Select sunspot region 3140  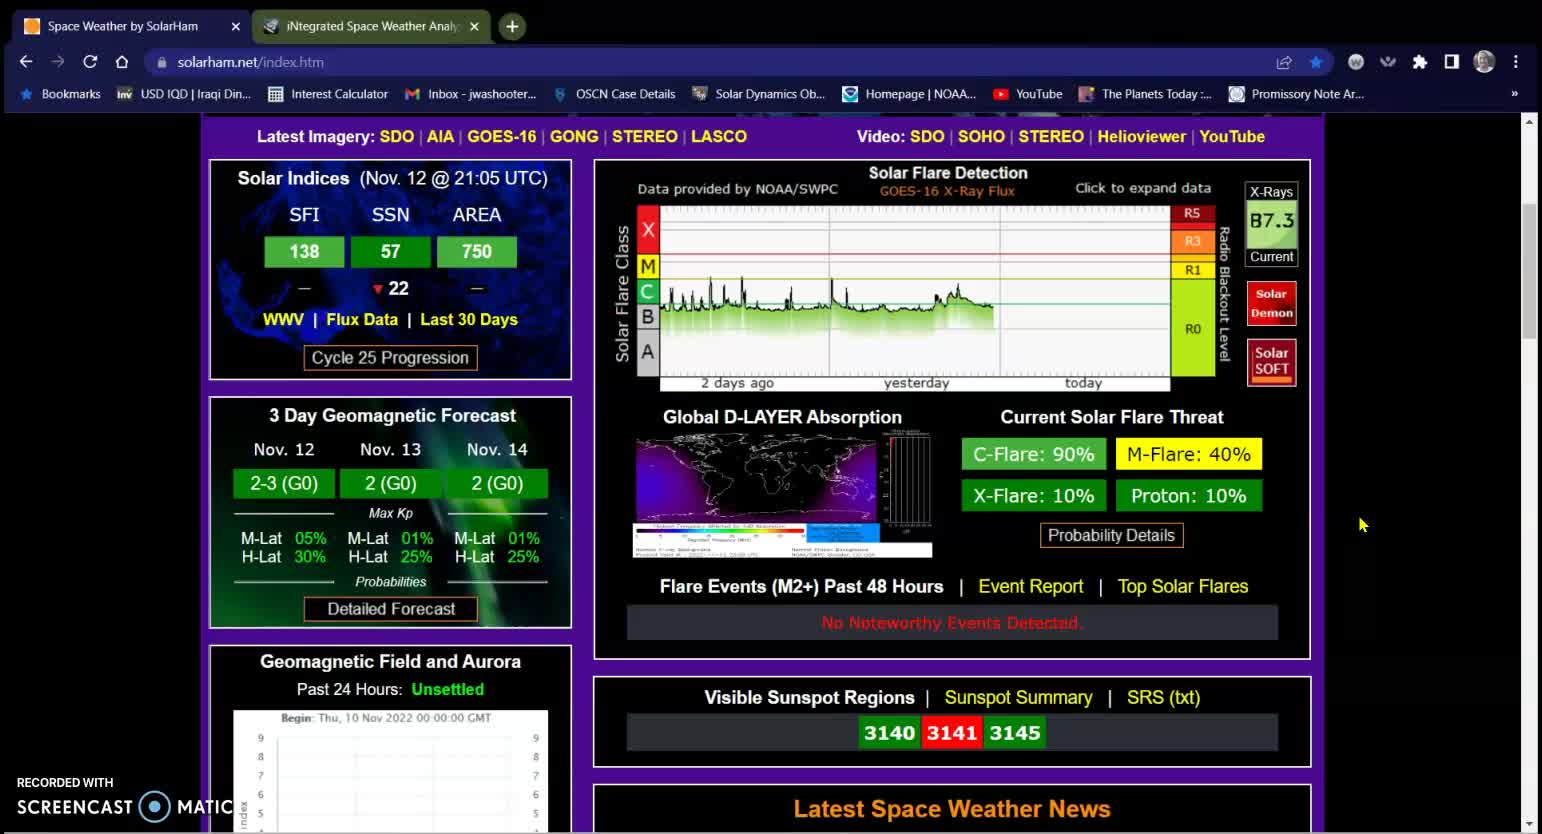coord(889,733)
